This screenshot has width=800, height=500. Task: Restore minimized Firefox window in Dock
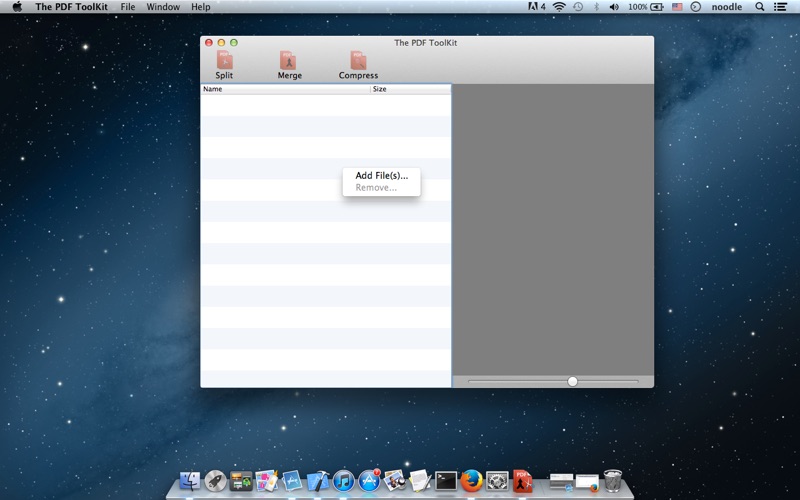click(587, 482)
